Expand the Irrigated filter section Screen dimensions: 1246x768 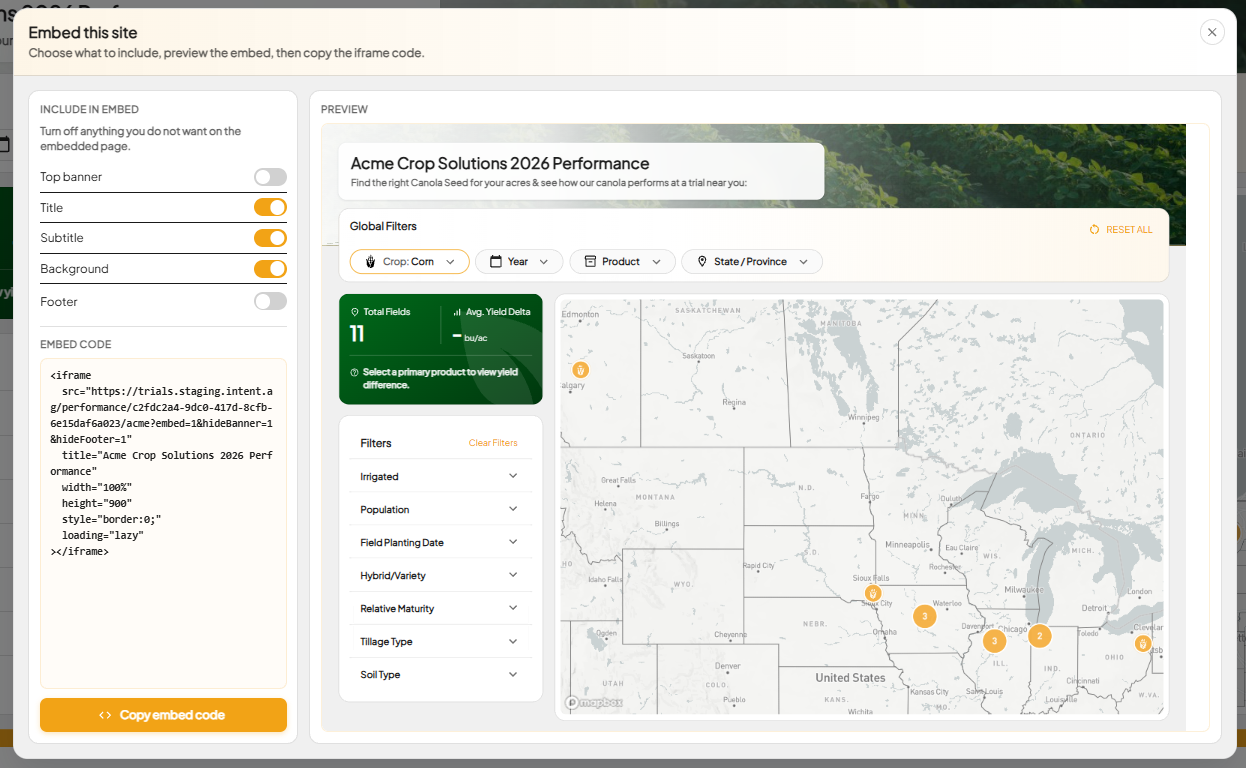point(440,477)
